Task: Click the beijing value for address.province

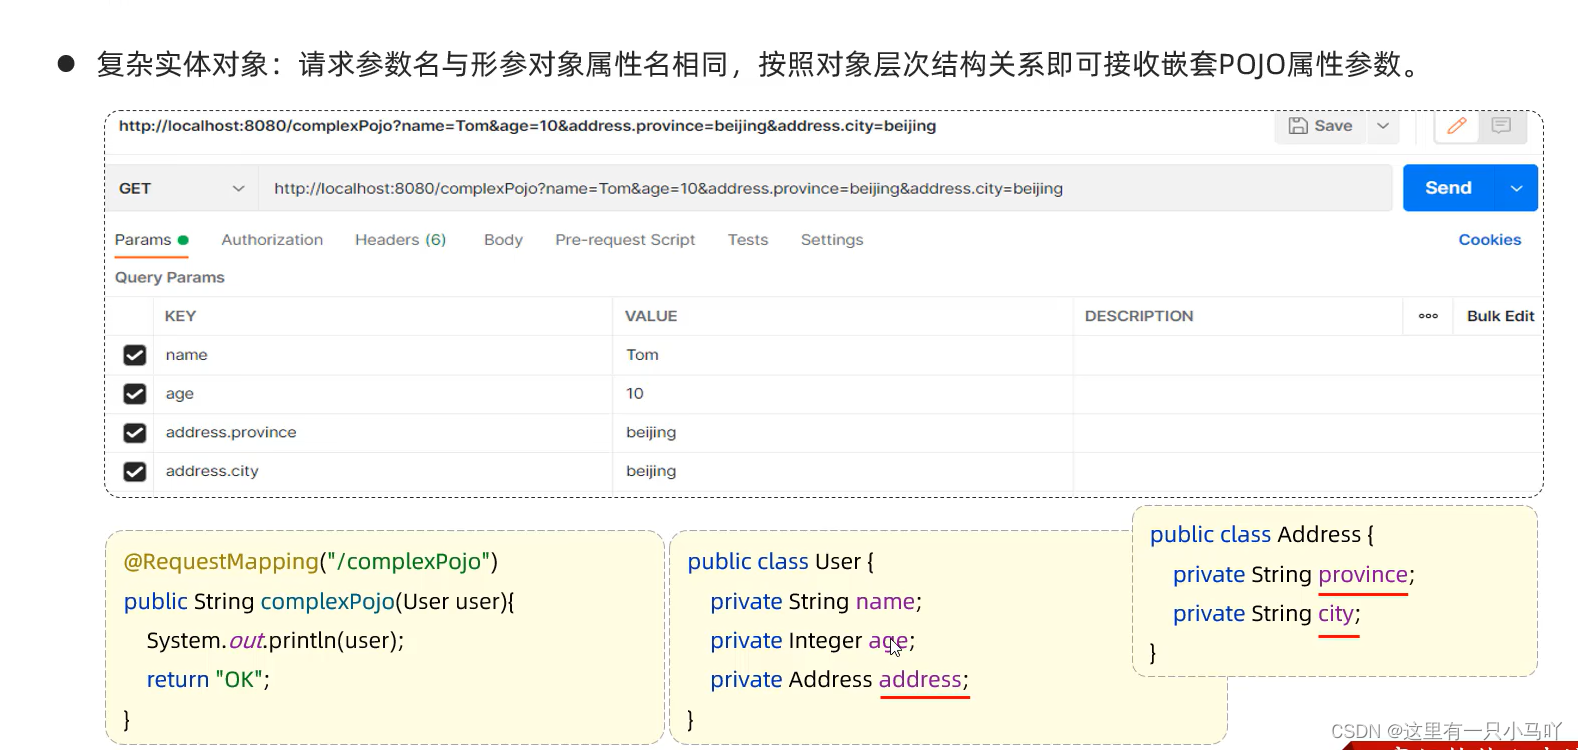Action: 843,433
